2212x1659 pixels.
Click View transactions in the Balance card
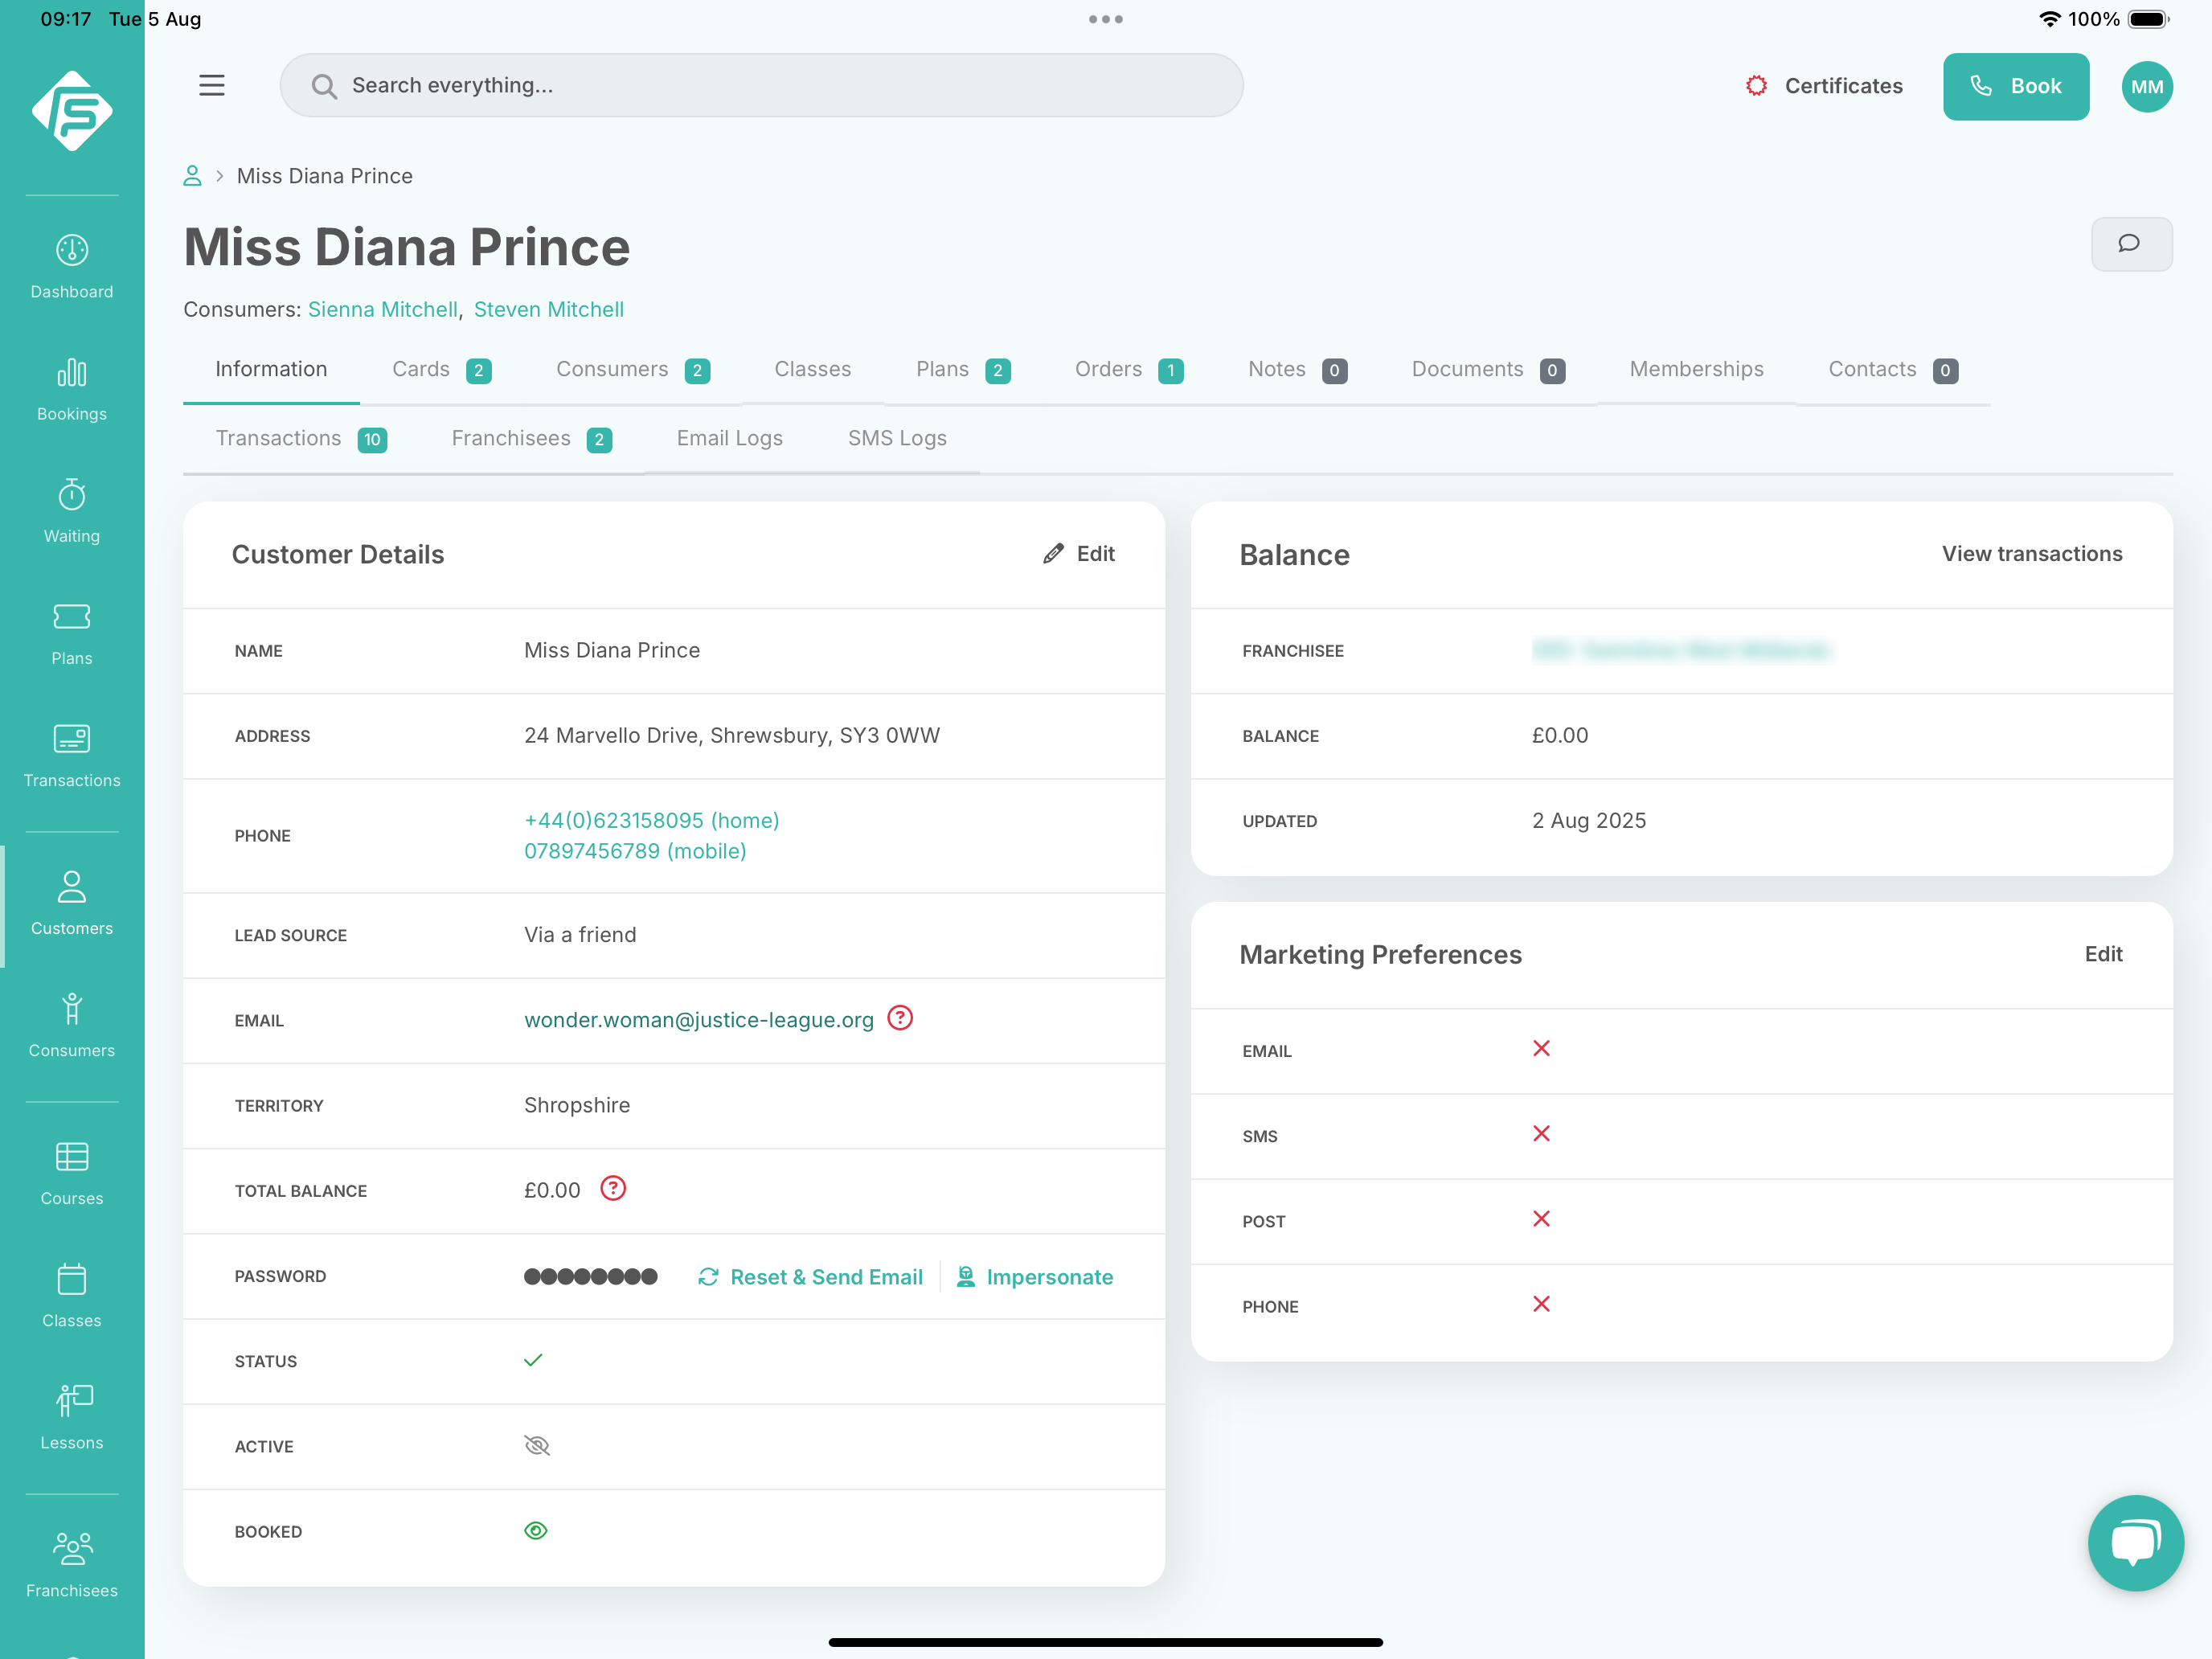[x=2032, y=554]
